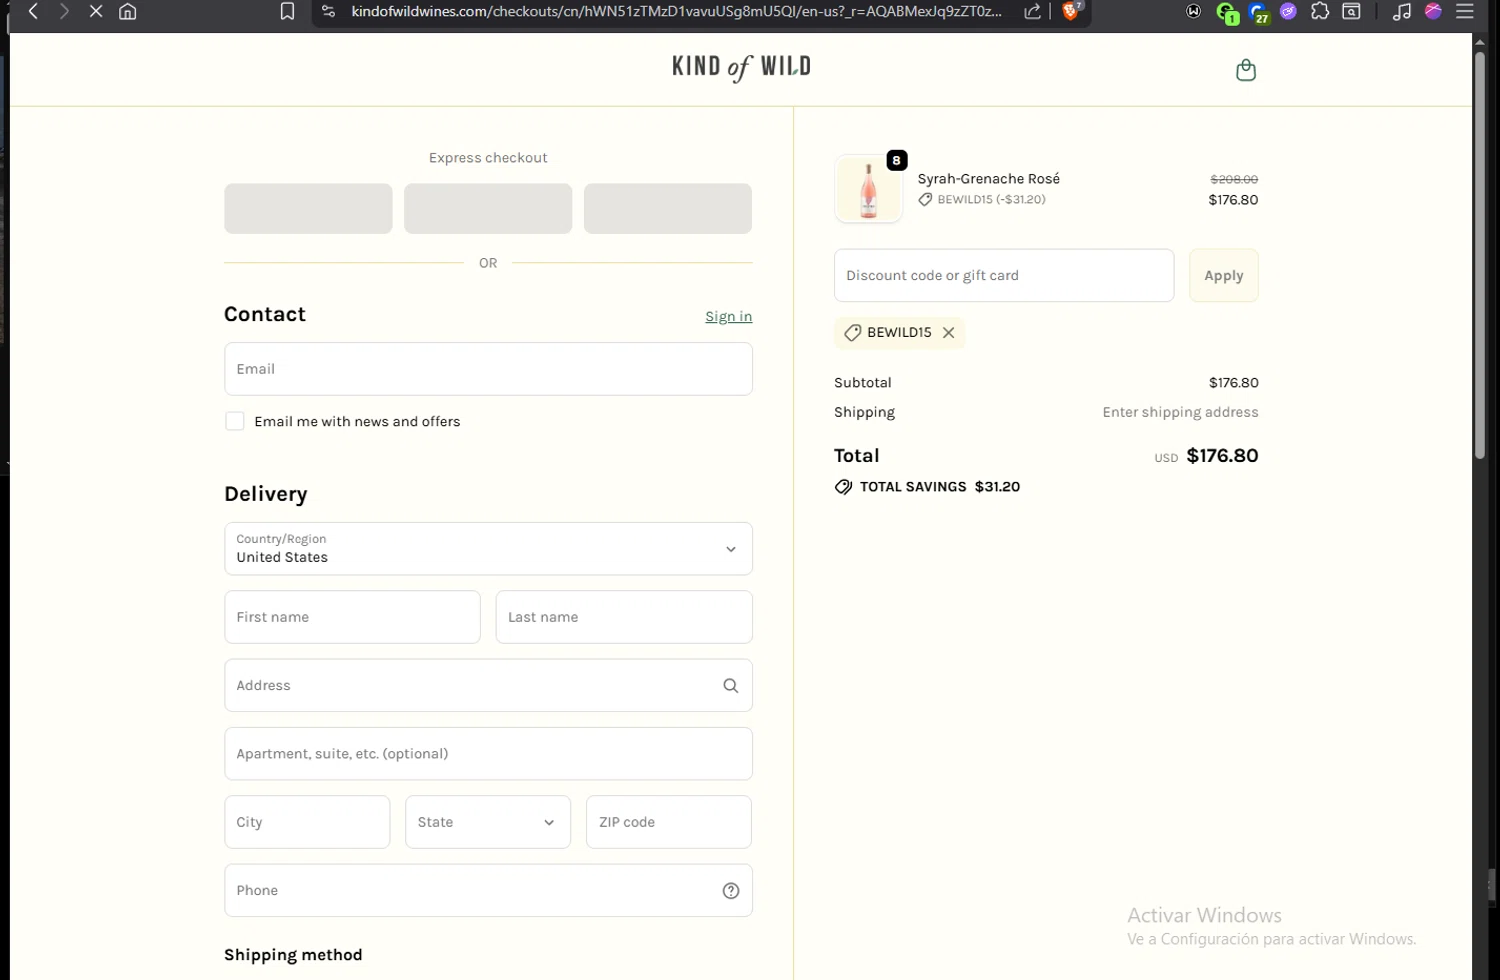Click the share page icon
This screenshot has width=1500, height=980.
pos(1033,11)
